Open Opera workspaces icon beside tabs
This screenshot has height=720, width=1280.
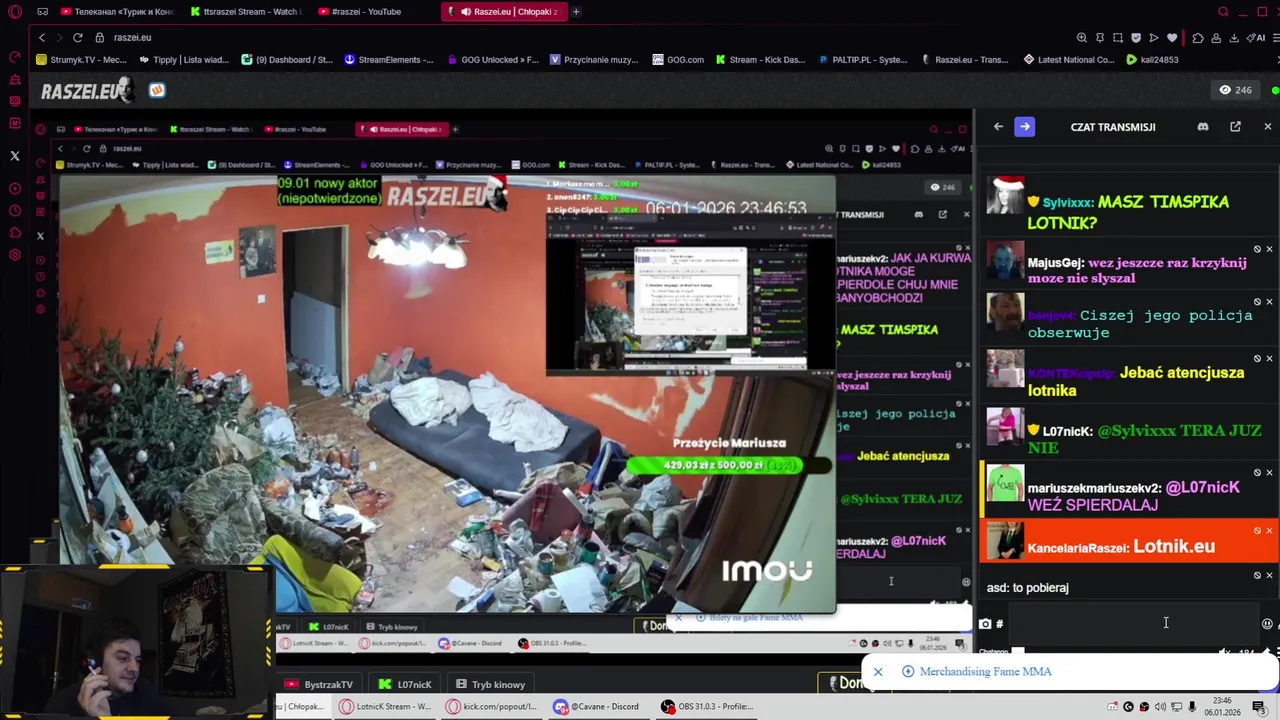click(42, 12)
